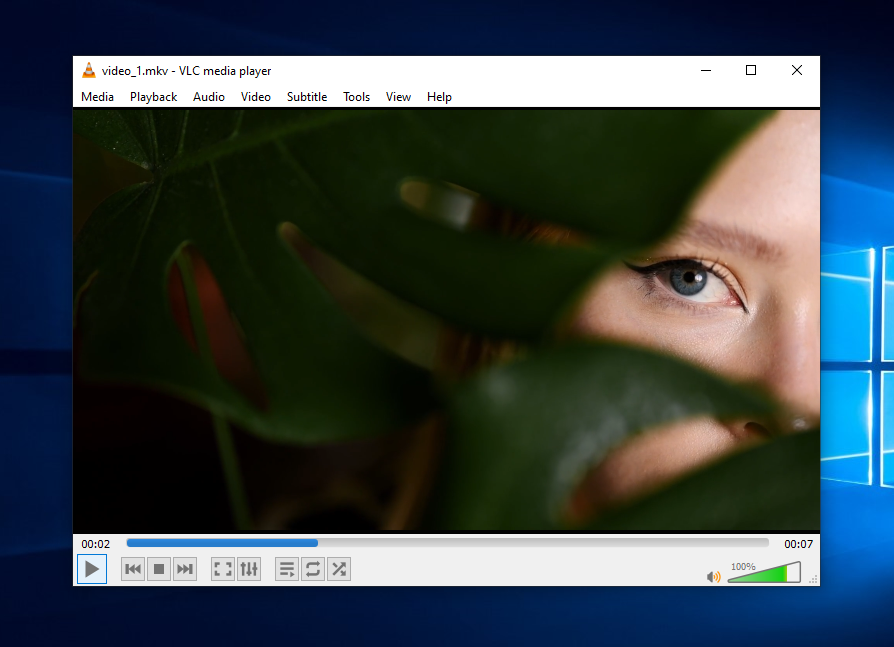The width and height of the screenshot is (894, 647).
Task: Toggle loop repeat mode
Action: (x=313, y=569)
